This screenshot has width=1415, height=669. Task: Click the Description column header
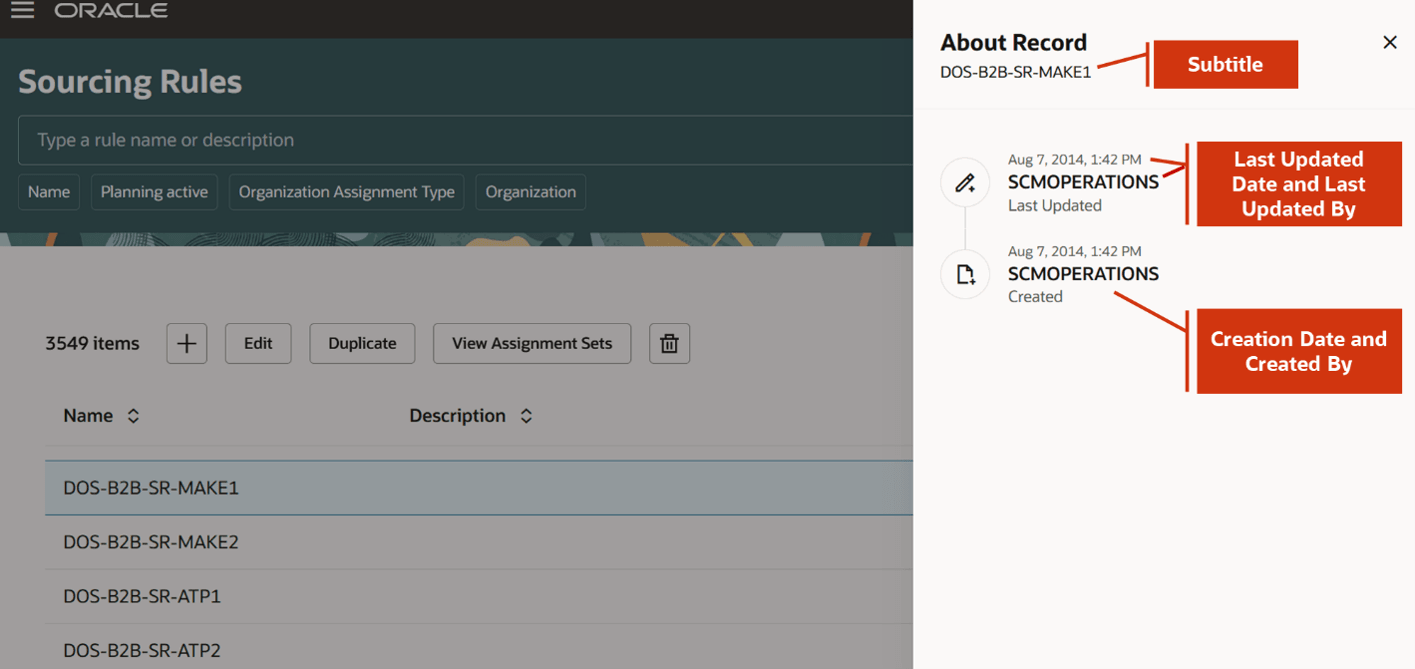(457, 416)
